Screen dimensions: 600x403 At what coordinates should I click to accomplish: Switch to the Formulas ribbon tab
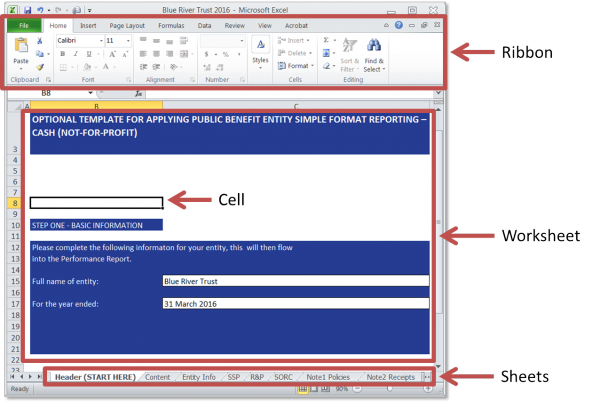point(171,26)
